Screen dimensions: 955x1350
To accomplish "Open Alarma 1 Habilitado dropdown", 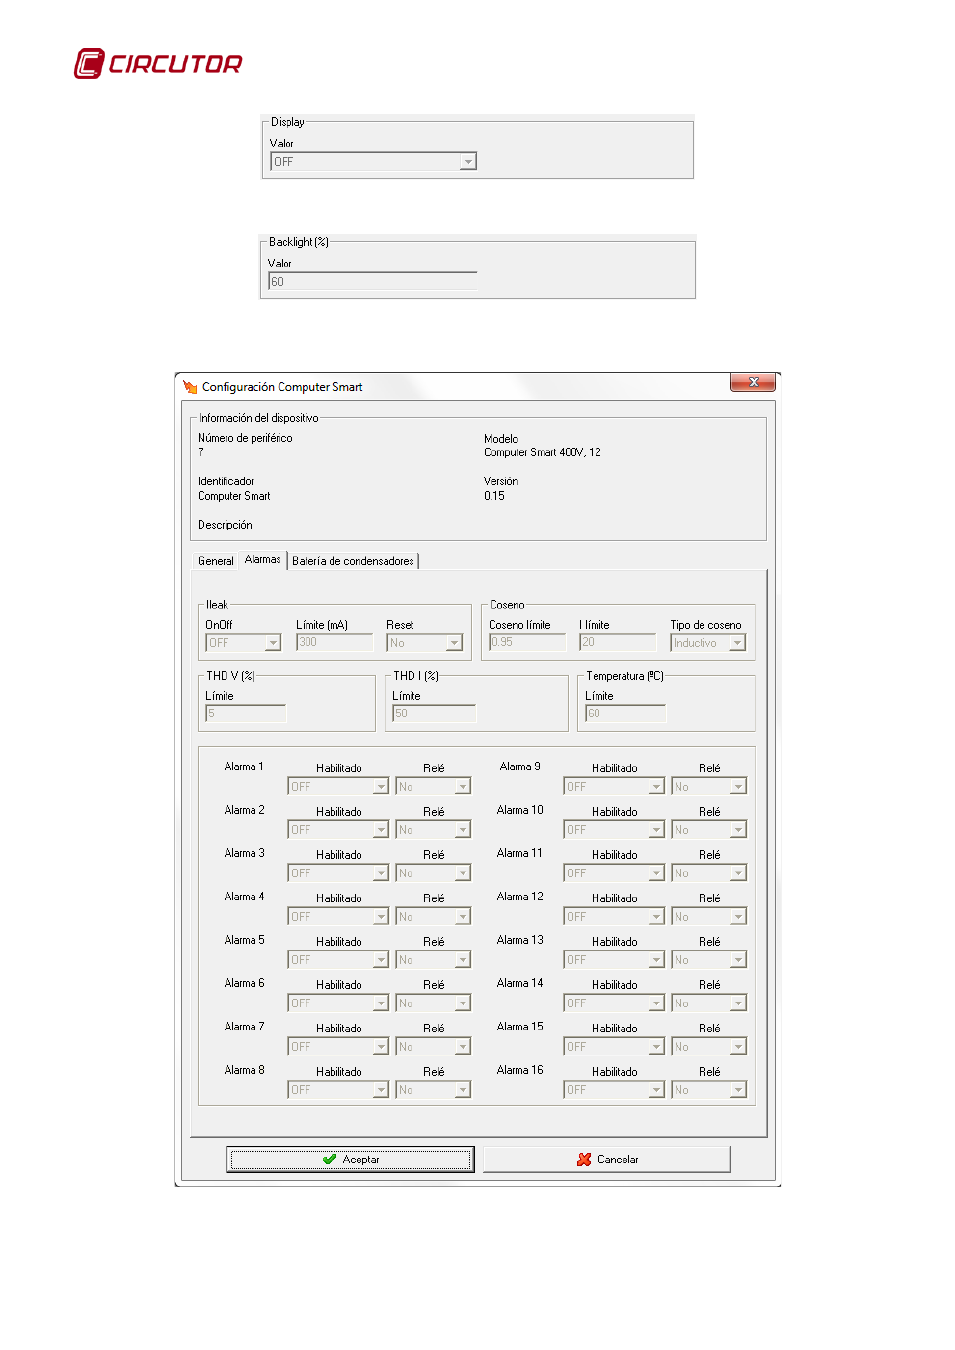I will click(x=338, y=787).
